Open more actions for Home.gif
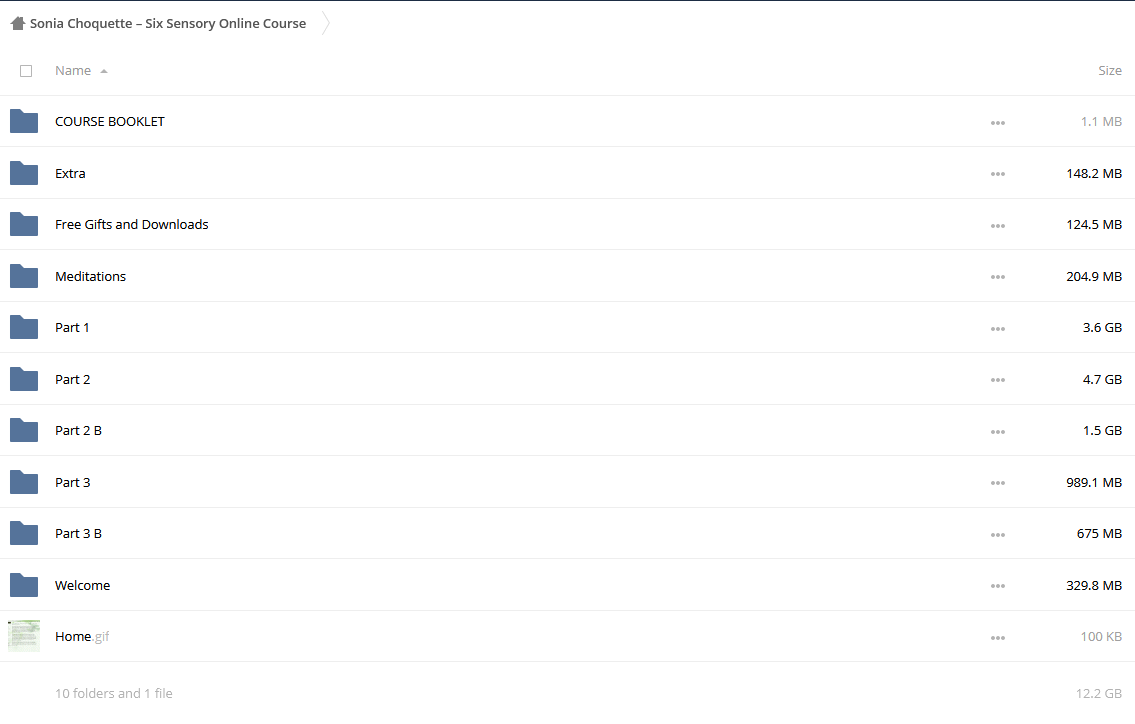 pyautogui.click(x=997, y=638)
